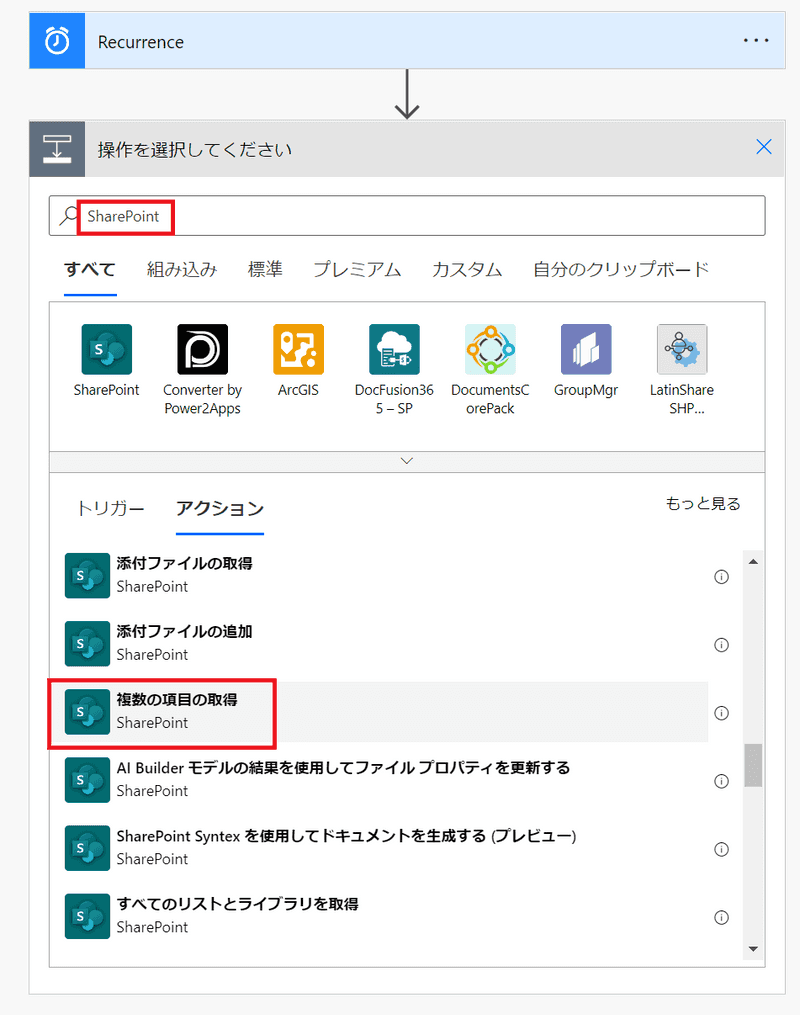
Task: Choose the Converter by Power2Apps connector
Action: click(x=202, y=350)
